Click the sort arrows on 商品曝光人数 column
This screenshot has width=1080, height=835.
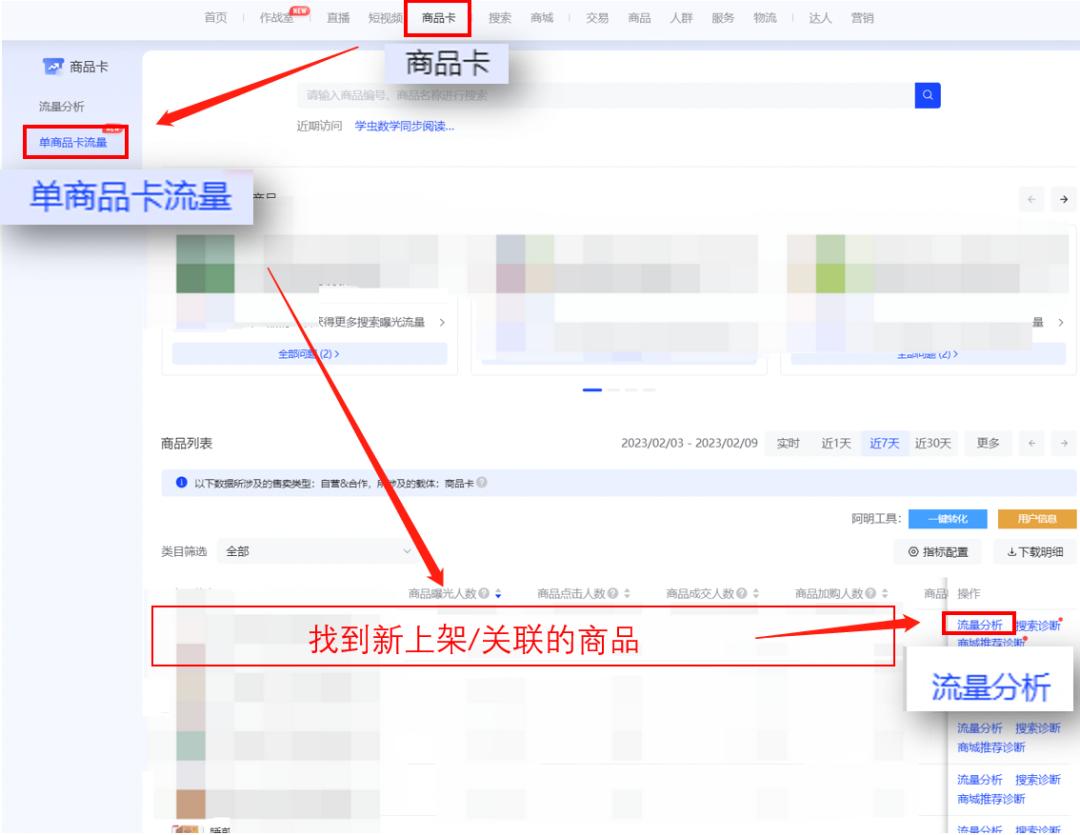(x=498, y=593)
